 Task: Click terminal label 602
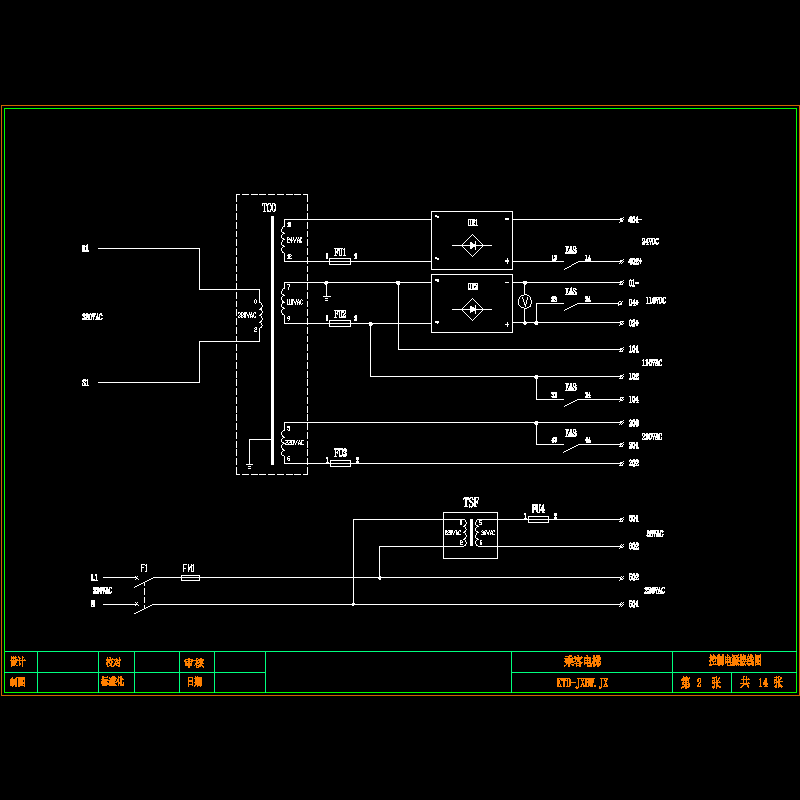pos(634,546)
